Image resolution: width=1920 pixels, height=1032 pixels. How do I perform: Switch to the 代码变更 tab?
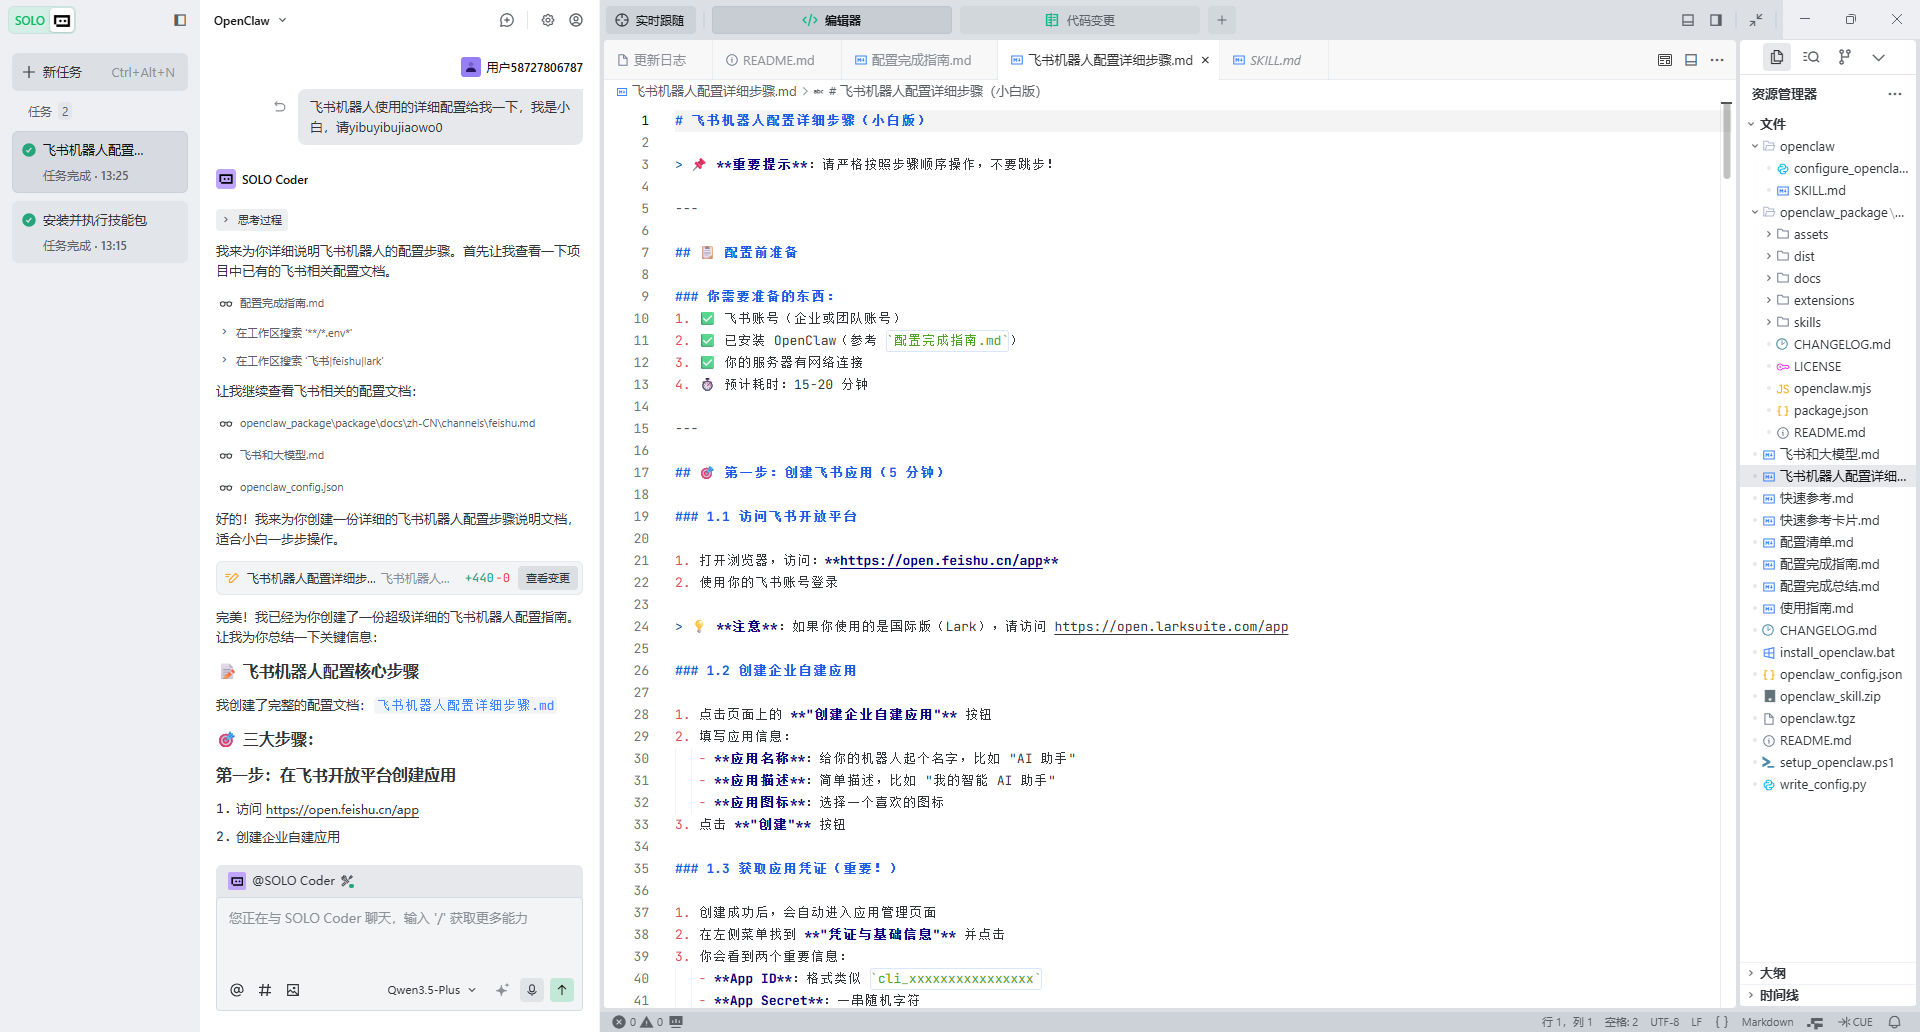pos(1079,20)
